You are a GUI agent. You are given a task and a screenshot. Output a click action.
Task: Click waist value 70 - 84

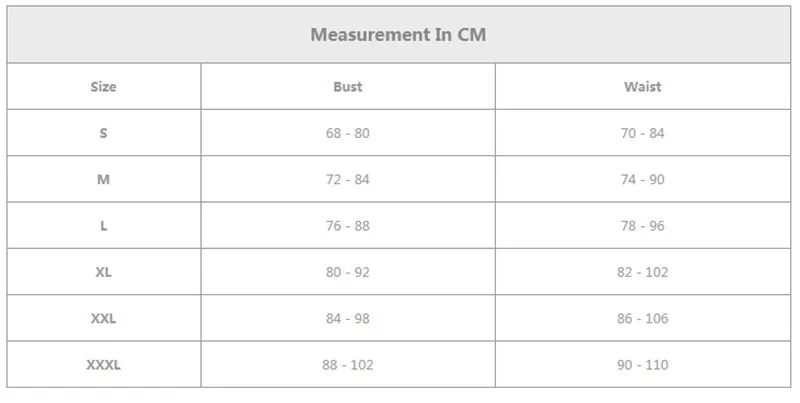pos(642,133)
